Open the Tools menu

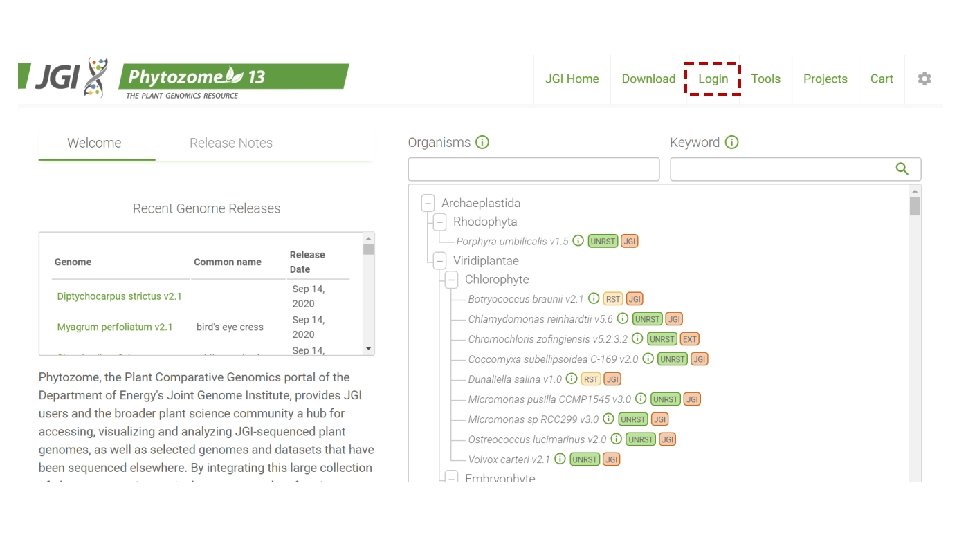(x=765, y=78)
